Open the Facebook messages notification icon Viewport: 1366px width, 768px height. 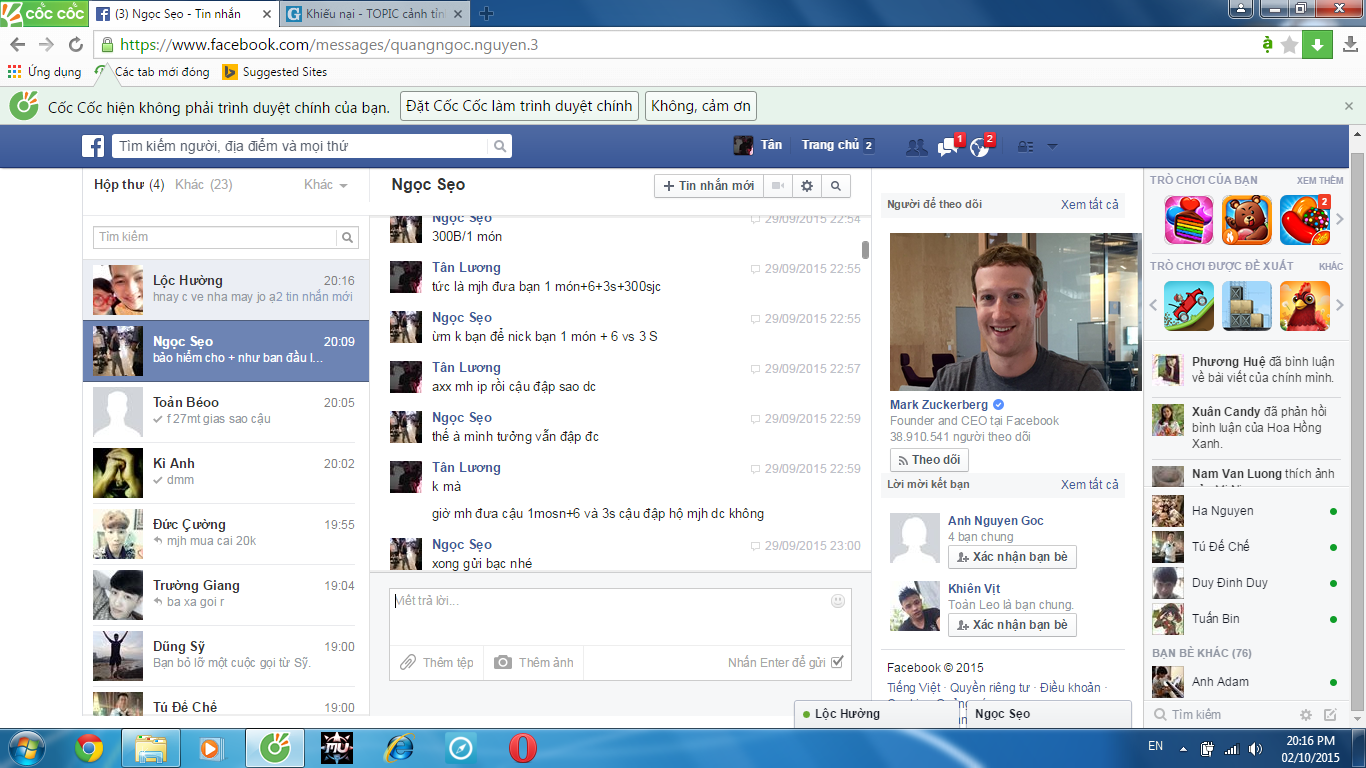point(947,146)
